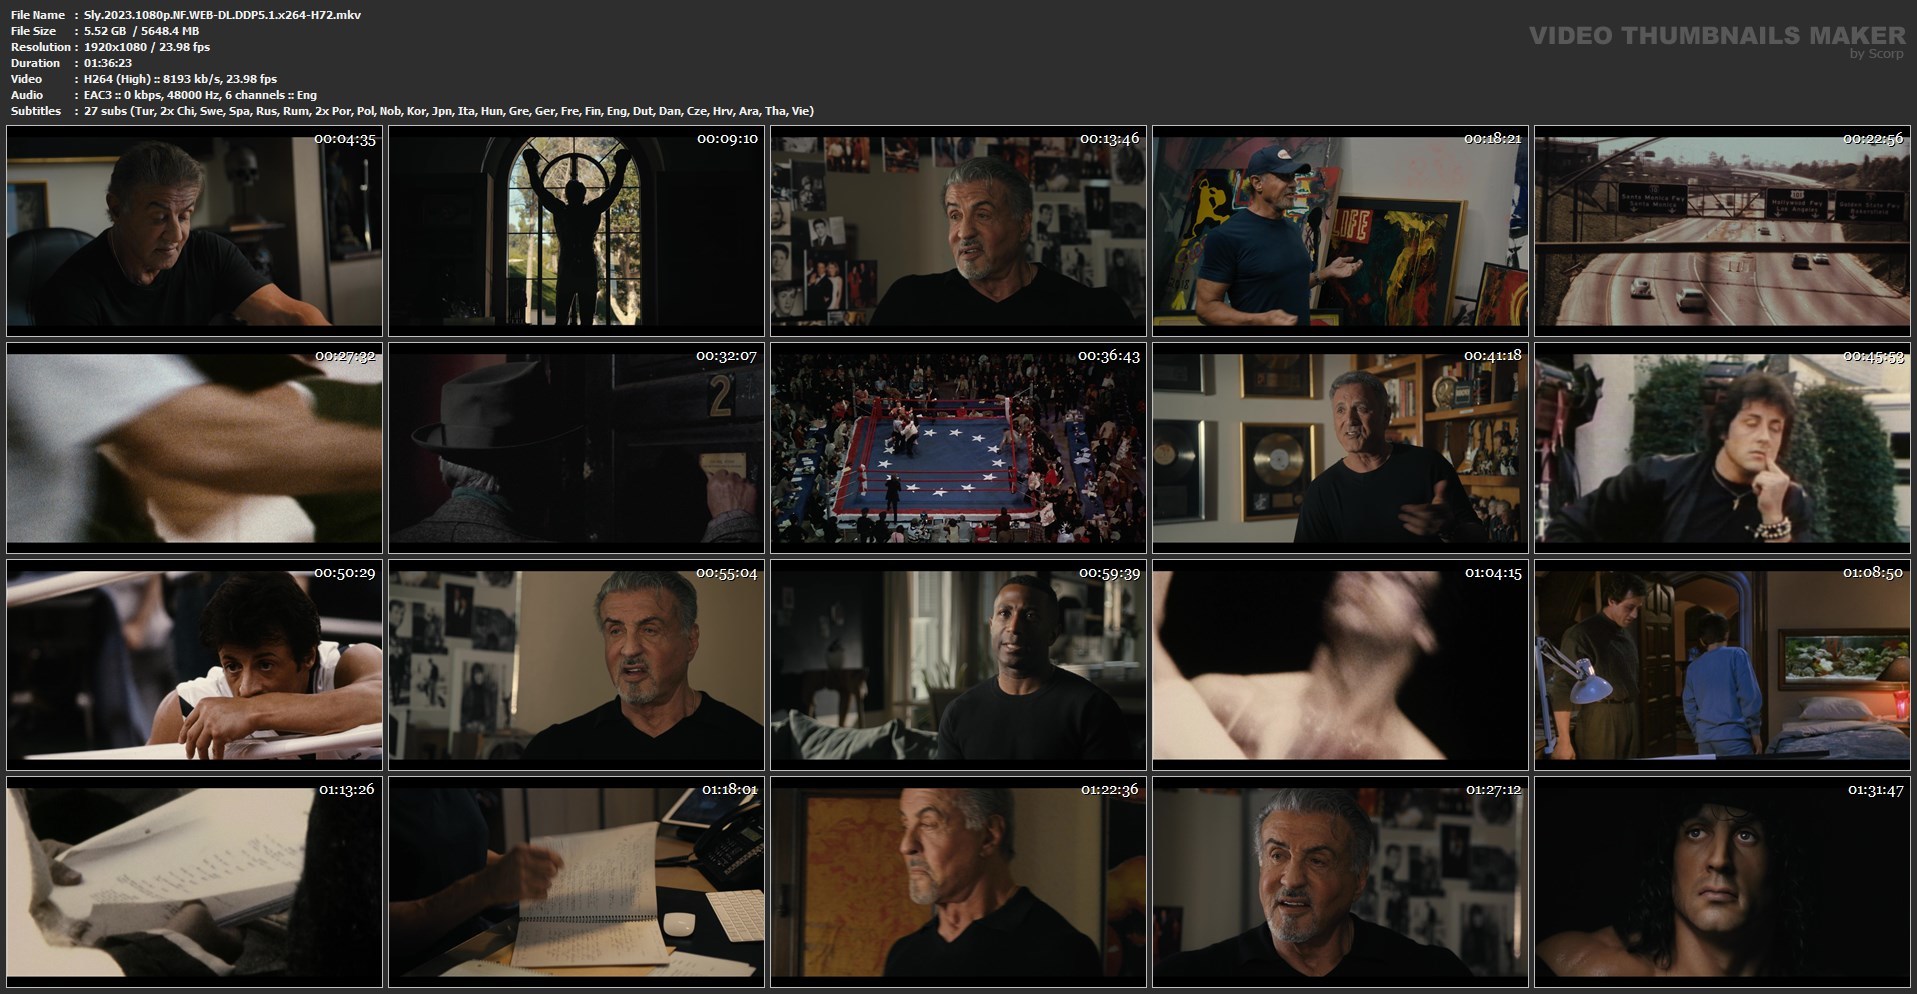Image resolution: width=1917 pixels, height=994 pixels.
Task: Select the thumbnail at 00:59:39
Action: pyautogui.click(x=958, y=665)
